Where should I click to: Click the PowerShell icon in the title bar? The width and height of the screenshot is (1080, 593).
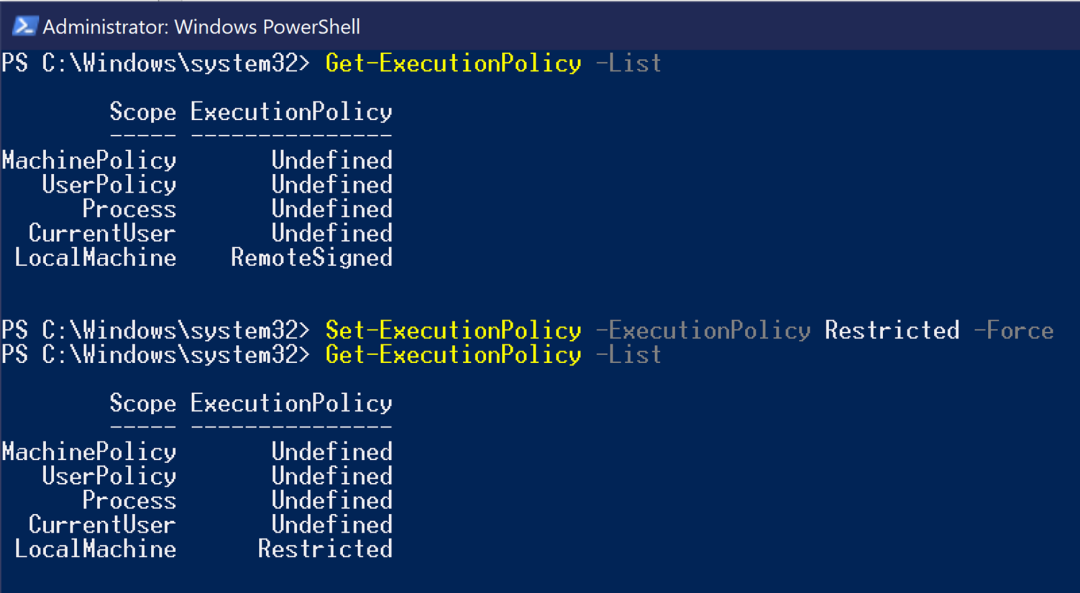coord(25,26)
